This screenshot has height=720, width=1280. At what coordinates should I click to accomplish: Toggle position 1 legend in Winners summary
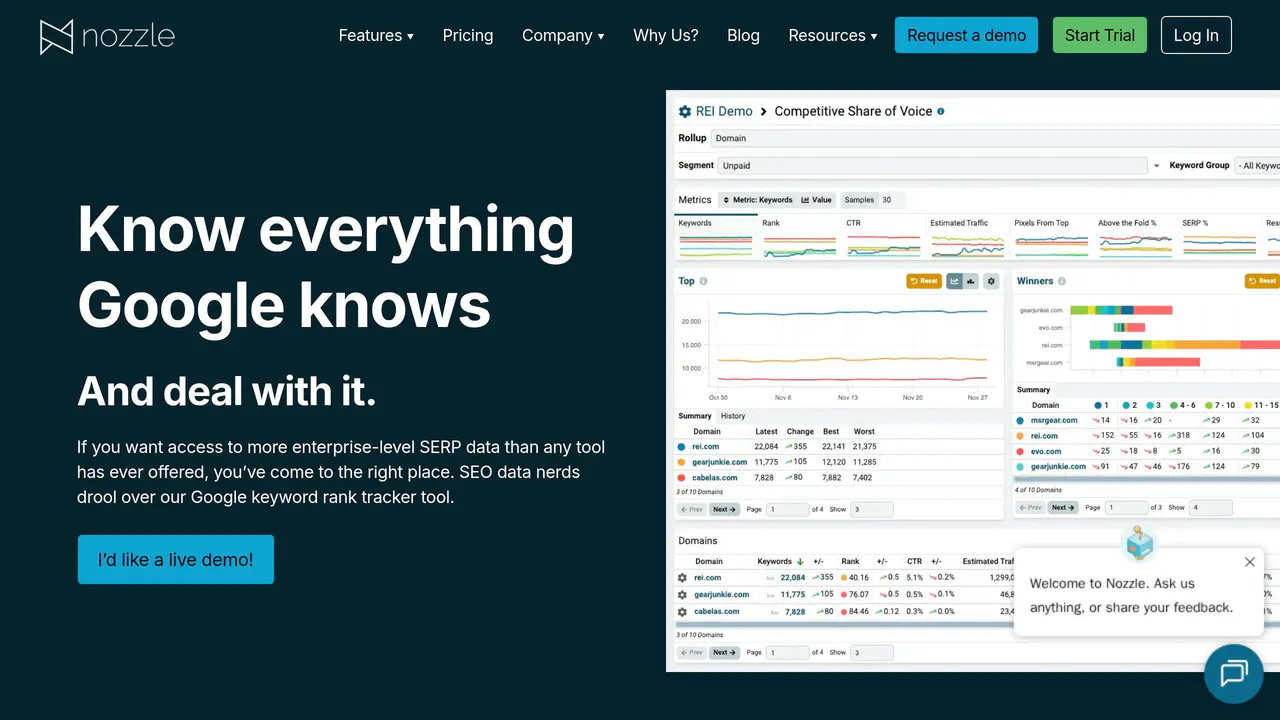click(x=1101, y=405)
